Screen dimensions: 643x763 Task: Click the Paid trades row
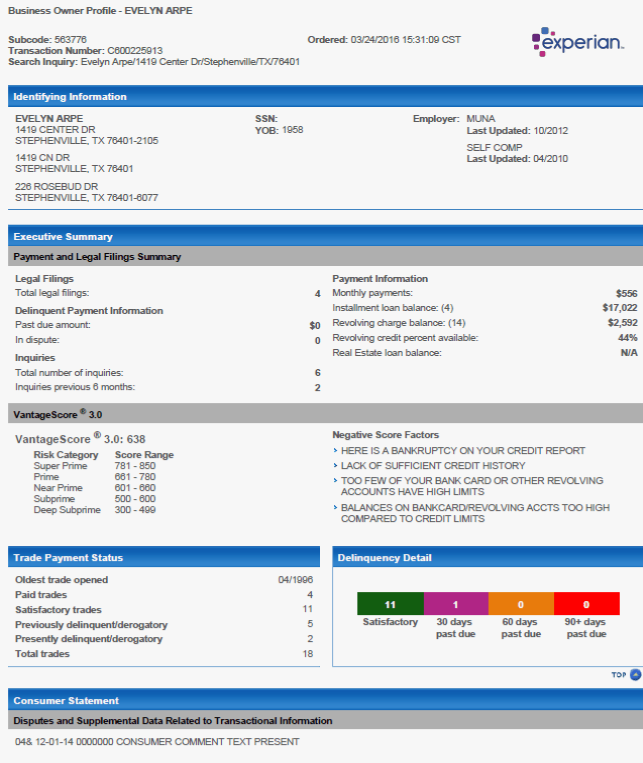point(164,595)
